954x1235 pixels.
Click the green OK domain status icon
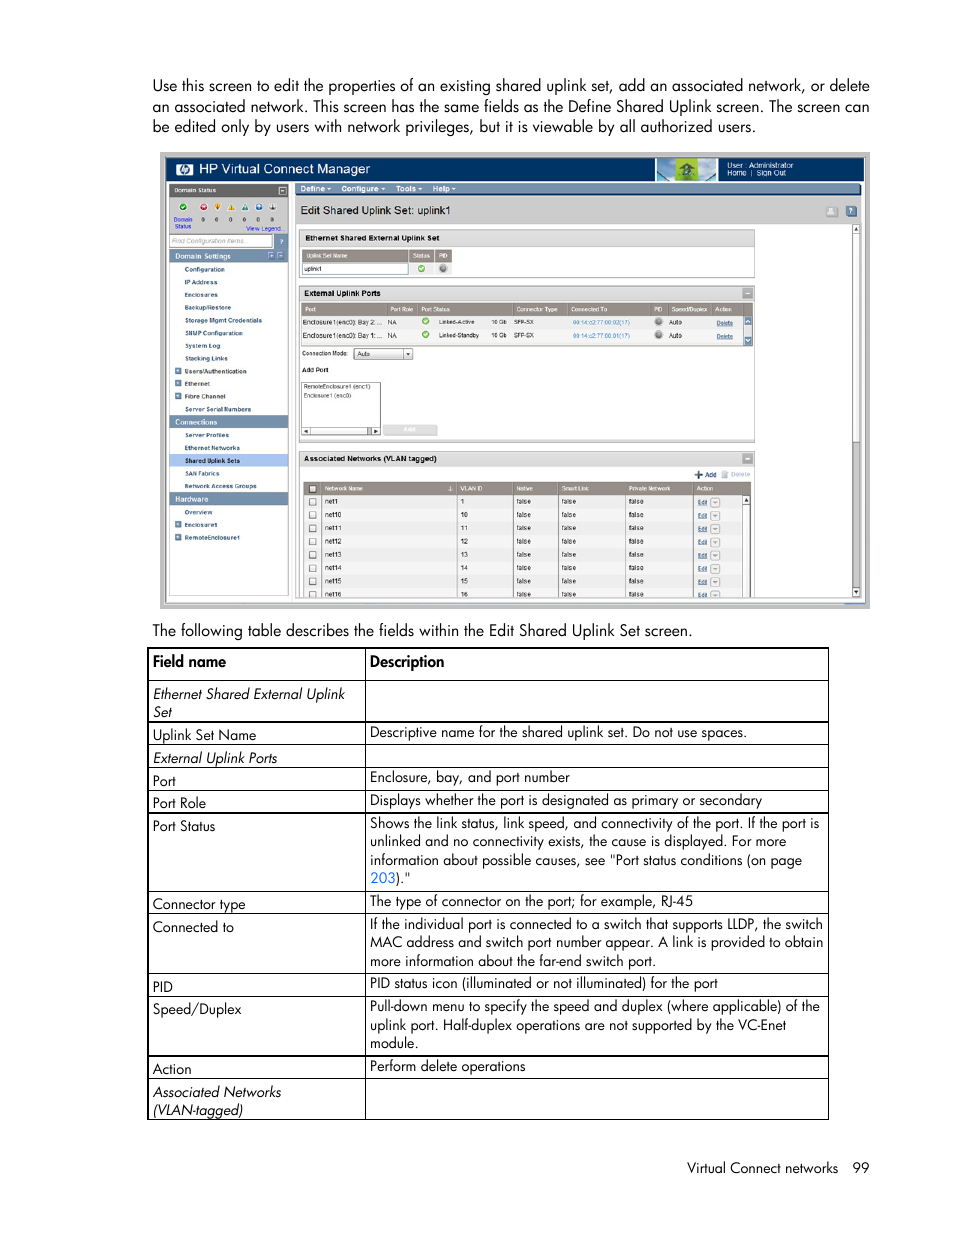(x=183, y=207)
